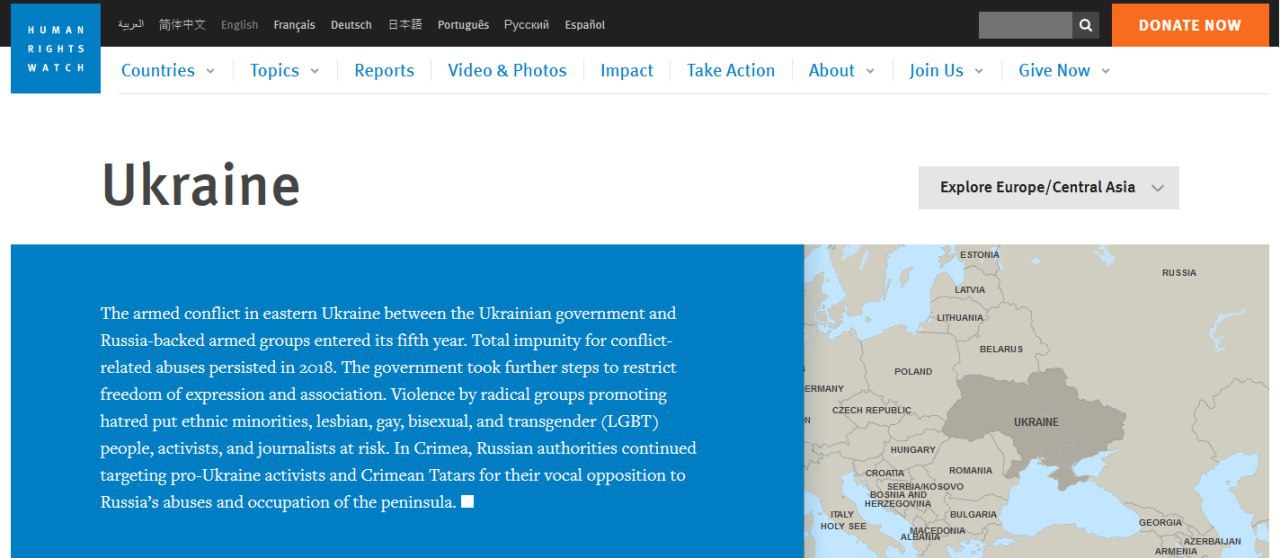Go to the Reports page

click(384, 70)
